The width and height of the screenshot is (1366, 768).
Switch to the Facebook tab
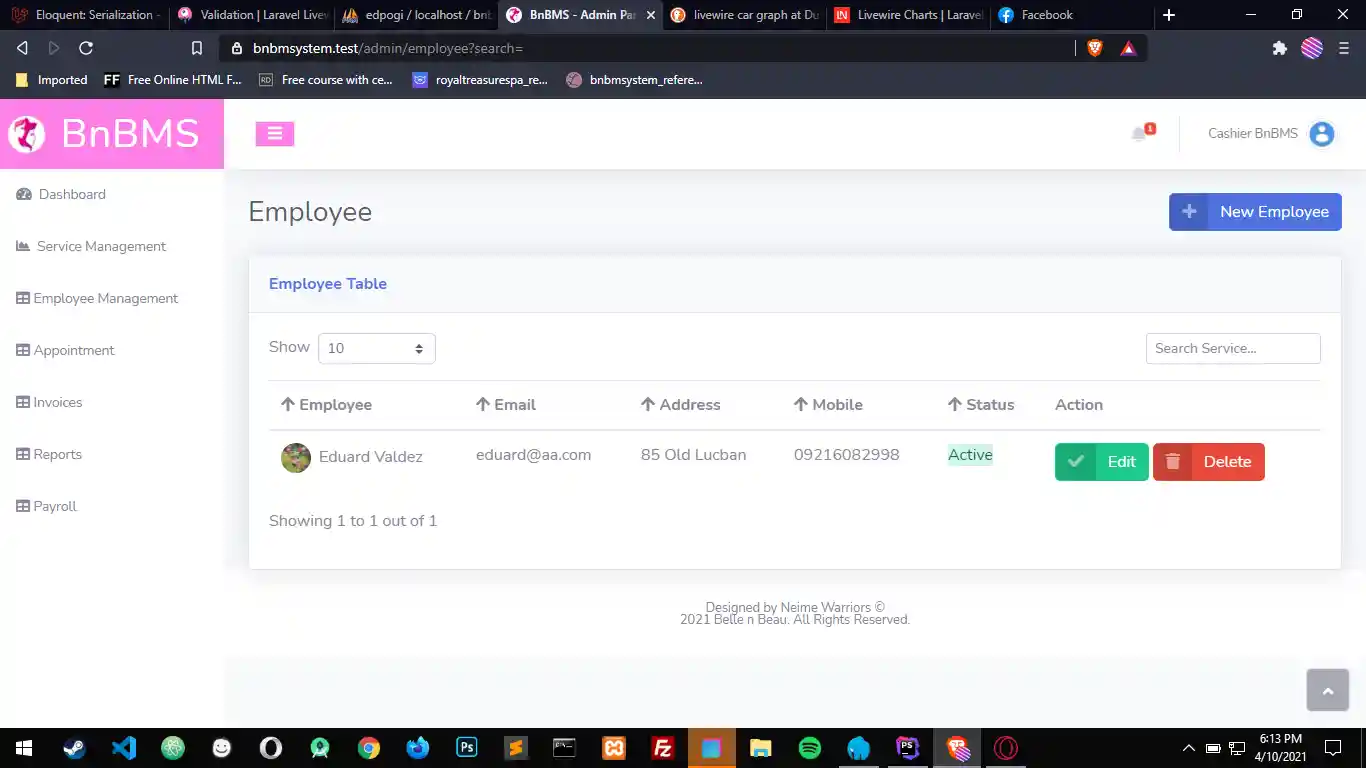point(1072,15)
